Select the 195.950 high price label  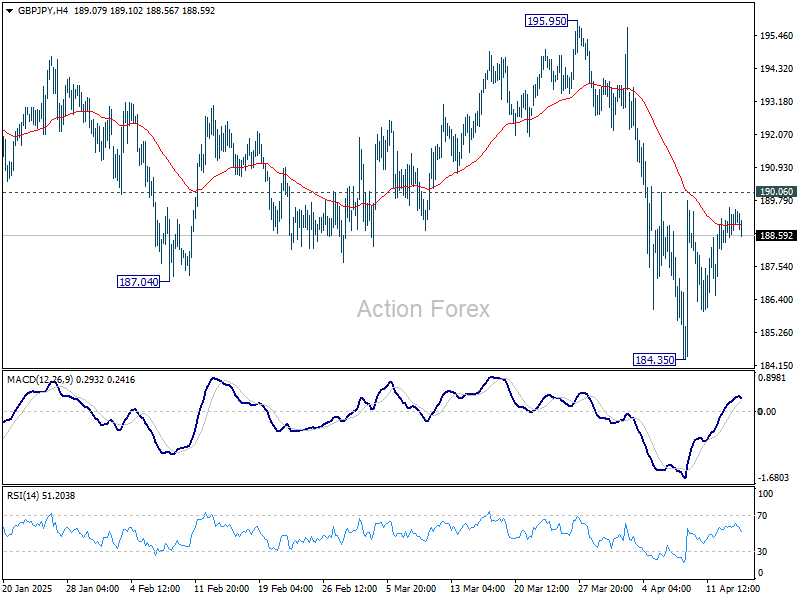pyautogui.click(x=546, y=21)
